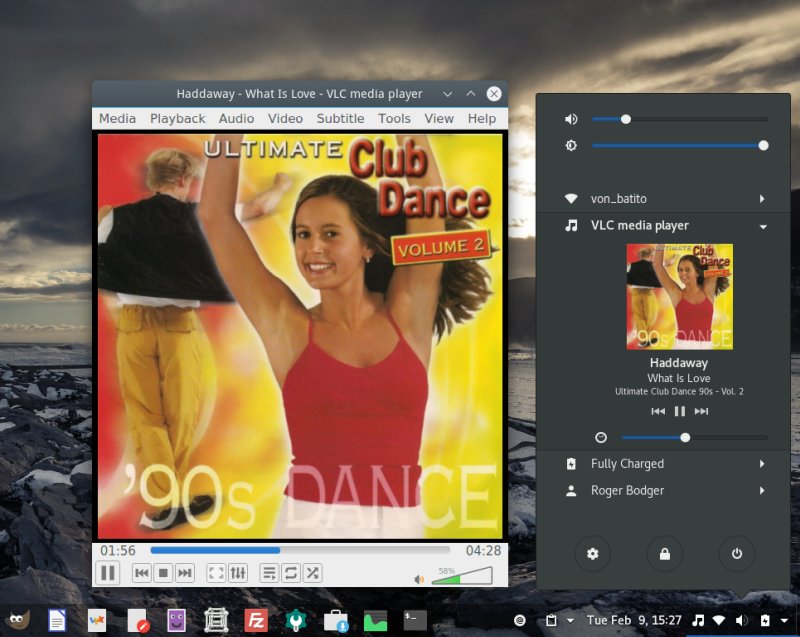The image size is (800, 637).
Task: Lock the screen using the padlock button
Action: [664, 553]
